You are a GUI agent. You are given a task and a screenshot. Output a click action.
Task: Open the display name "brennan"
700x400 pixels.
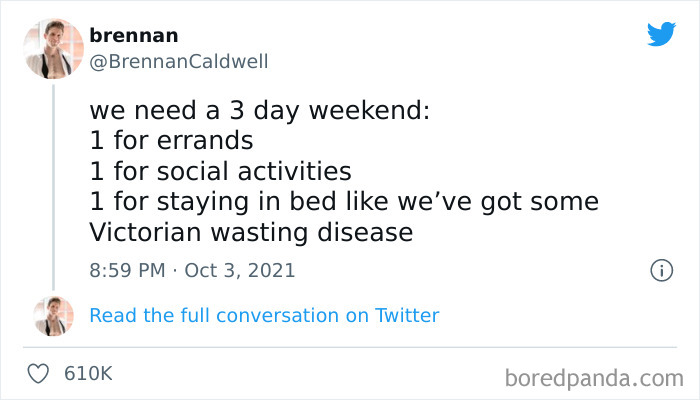pyautogui.click(x=134, y=36)
